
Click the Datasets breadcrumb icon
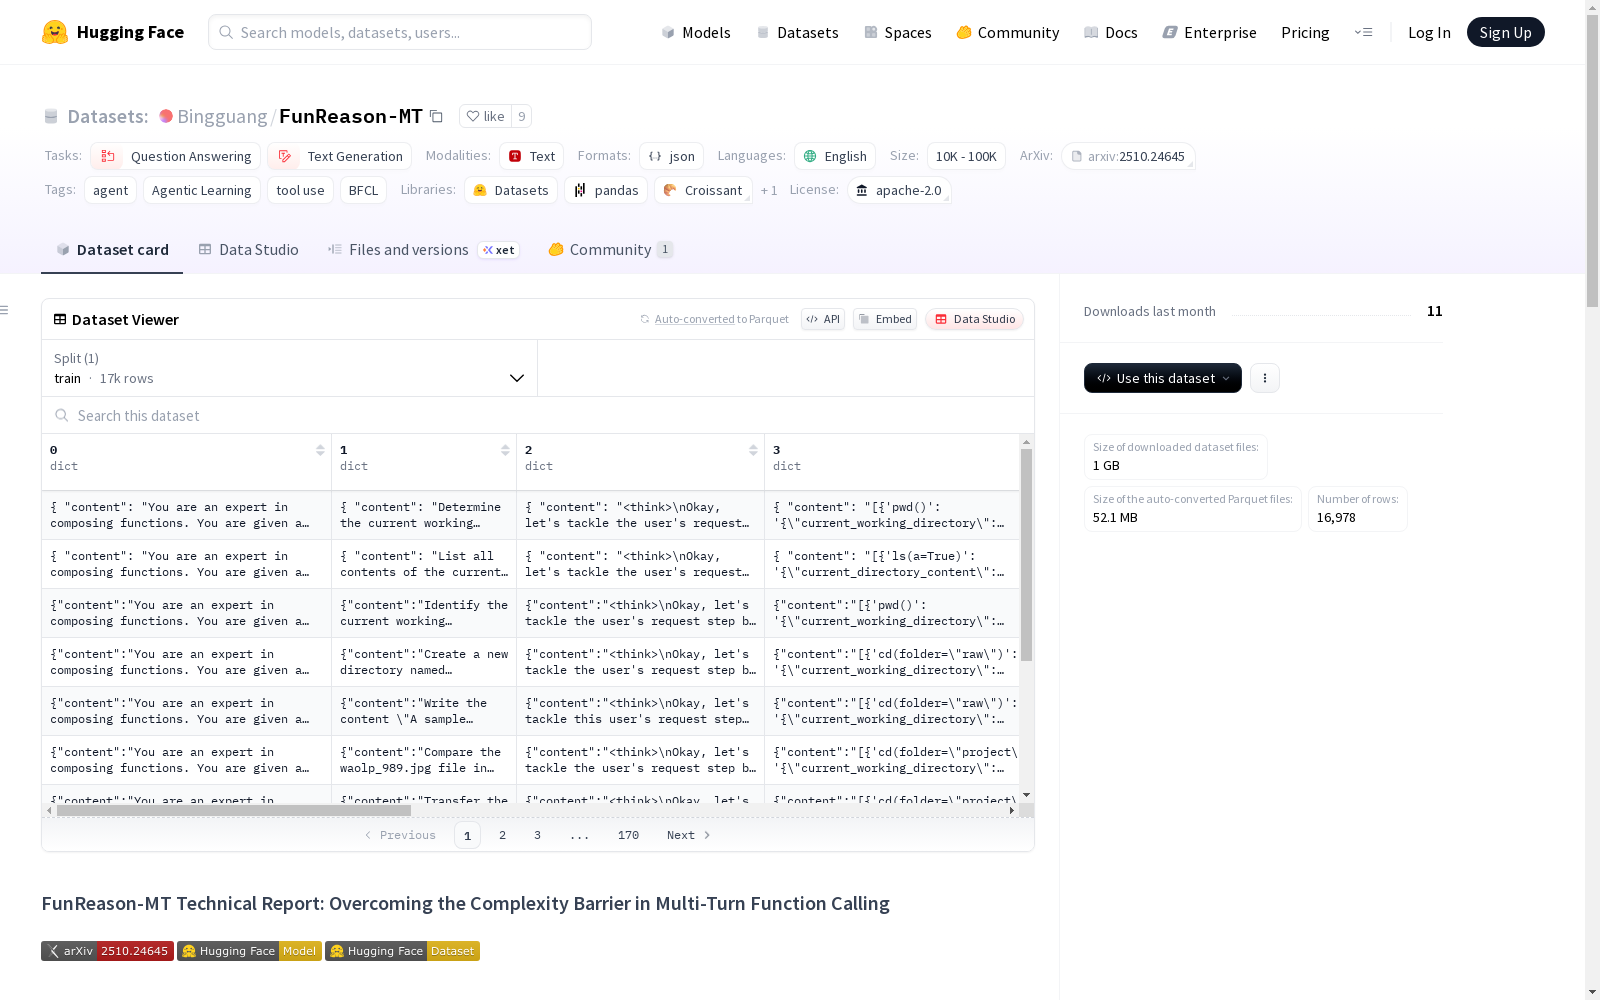coord(51,116)
